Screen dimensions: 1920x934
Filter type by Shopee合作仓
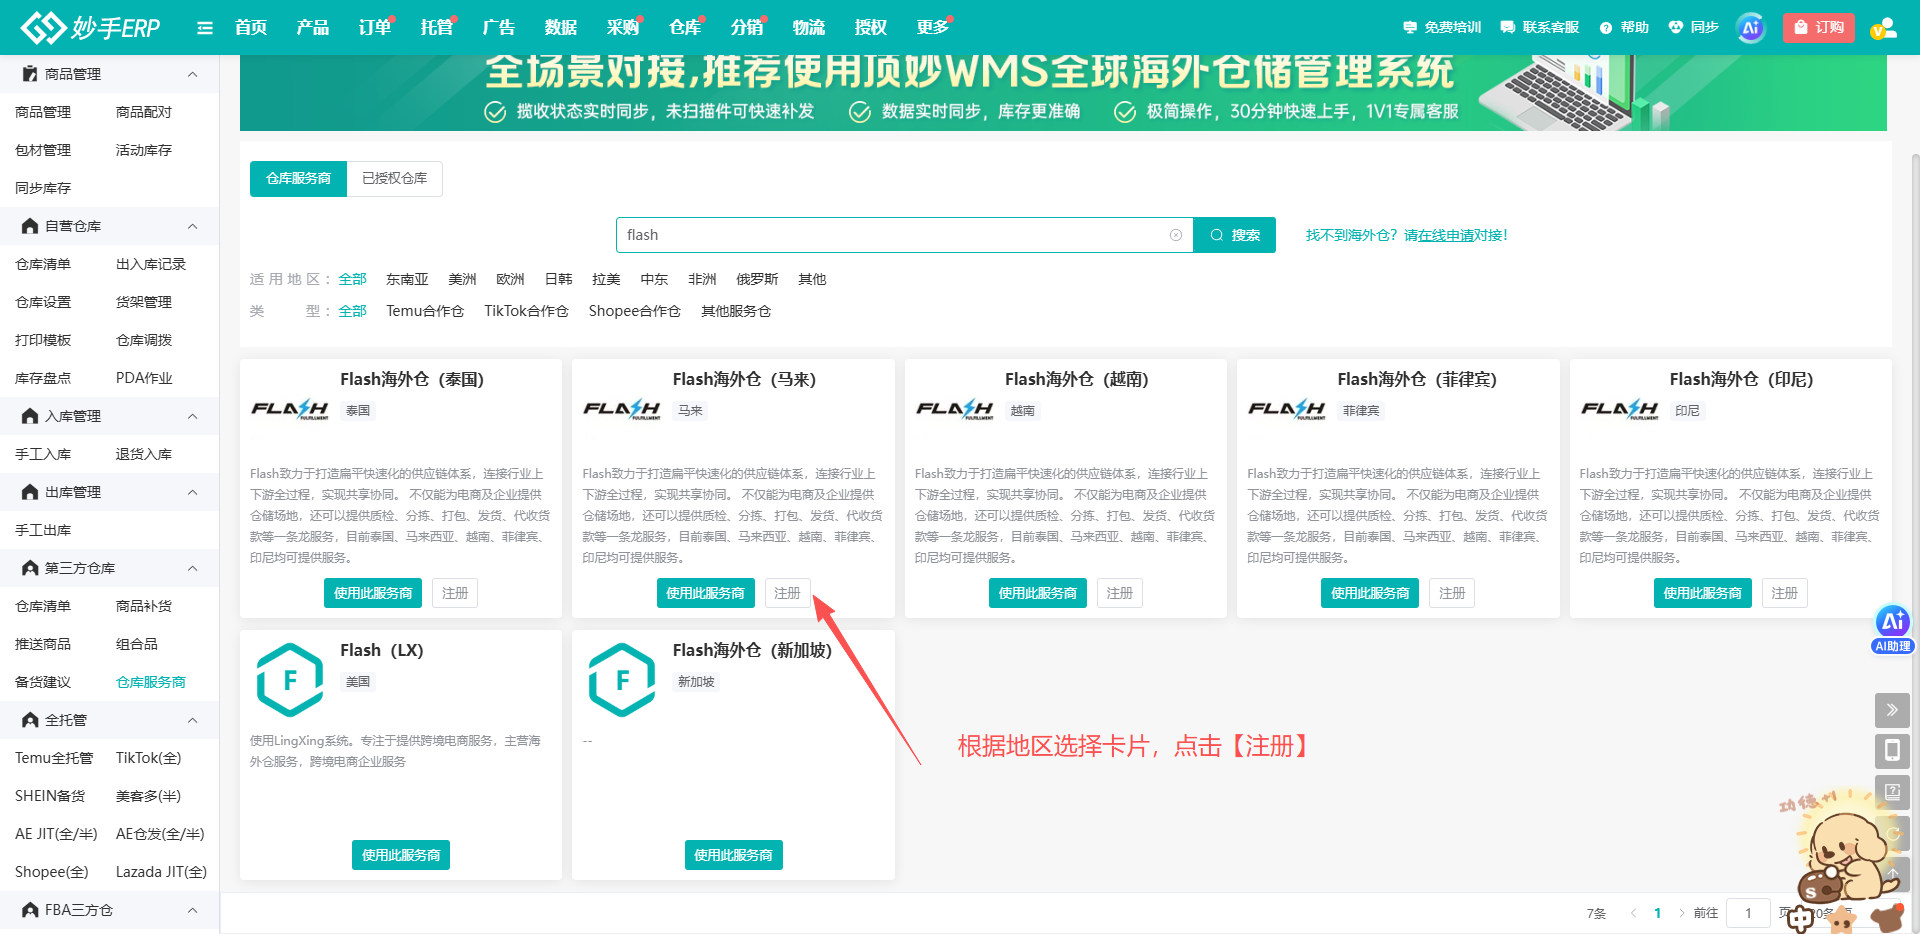coord(634,311)
